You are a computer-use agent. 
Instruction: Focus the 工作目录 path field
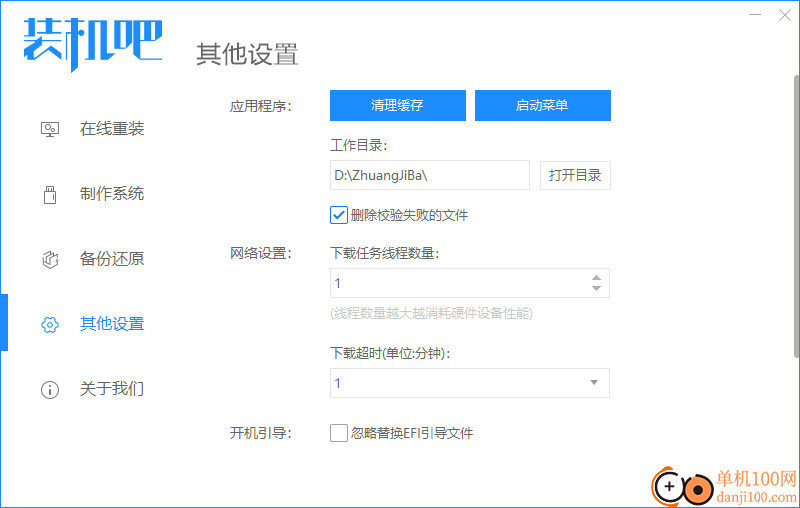coord(430,175)
